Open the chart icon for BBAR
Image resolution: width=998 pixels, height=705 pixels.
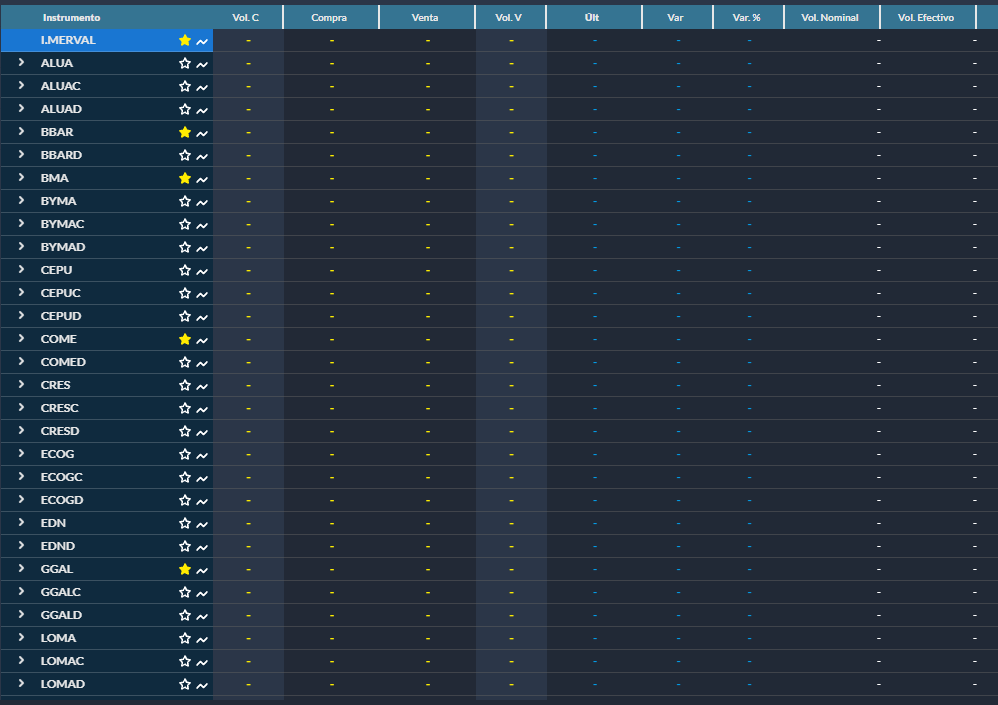point(202,133)
